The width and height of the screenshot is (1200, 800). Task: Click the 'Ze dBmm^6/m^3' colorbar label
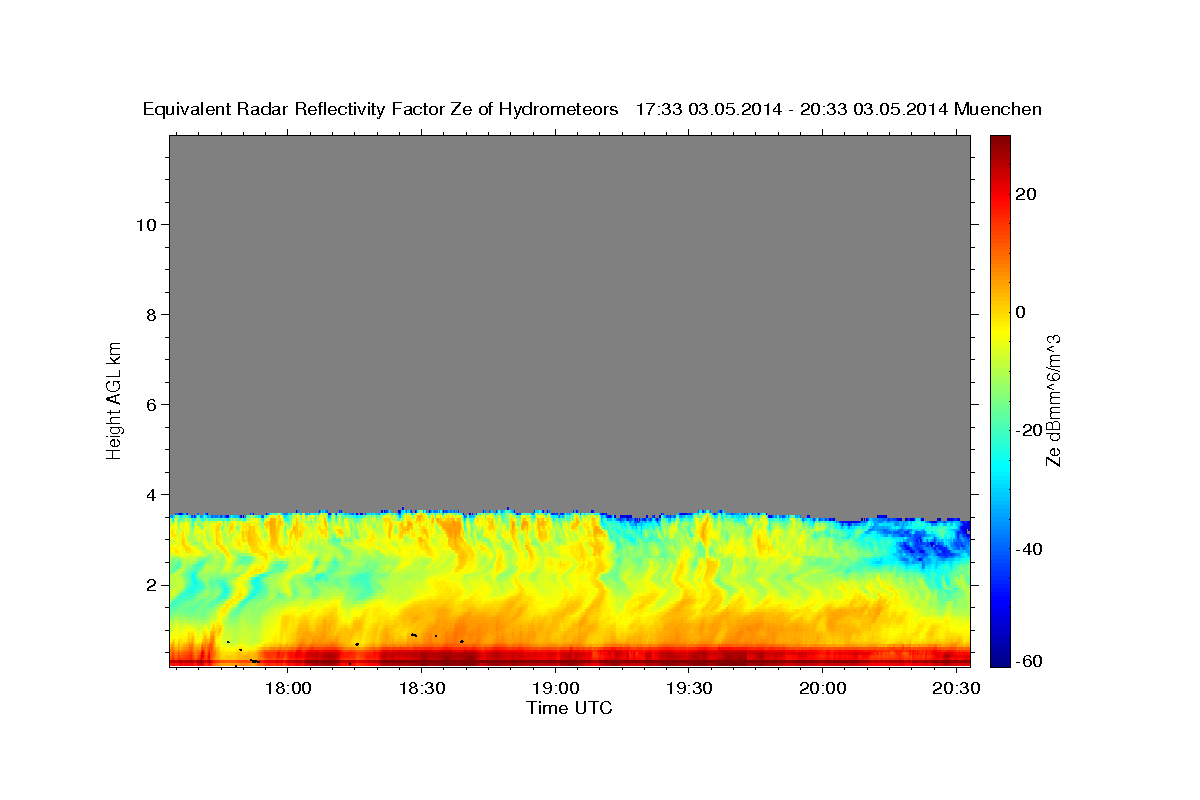(1052, 399)
